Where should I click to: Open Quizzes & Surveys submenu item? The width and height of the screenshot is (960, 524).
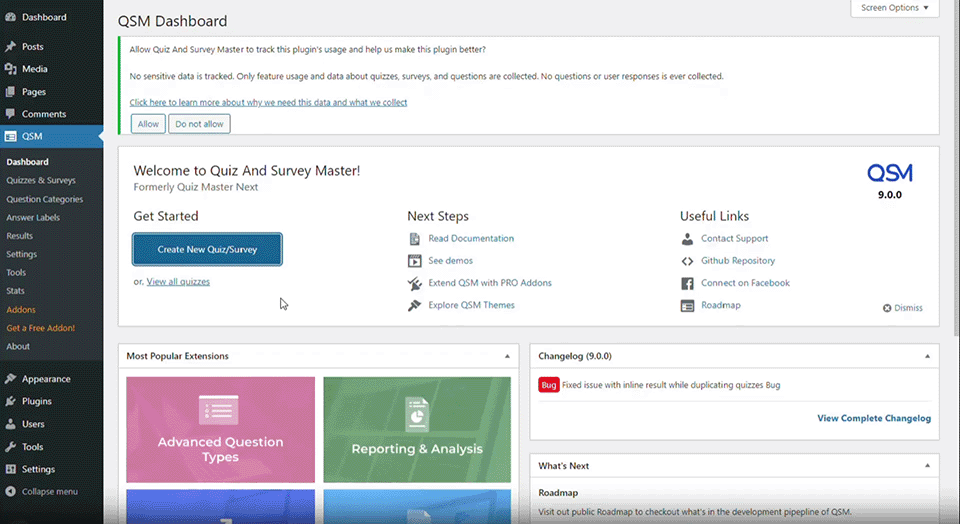[41, 181]
